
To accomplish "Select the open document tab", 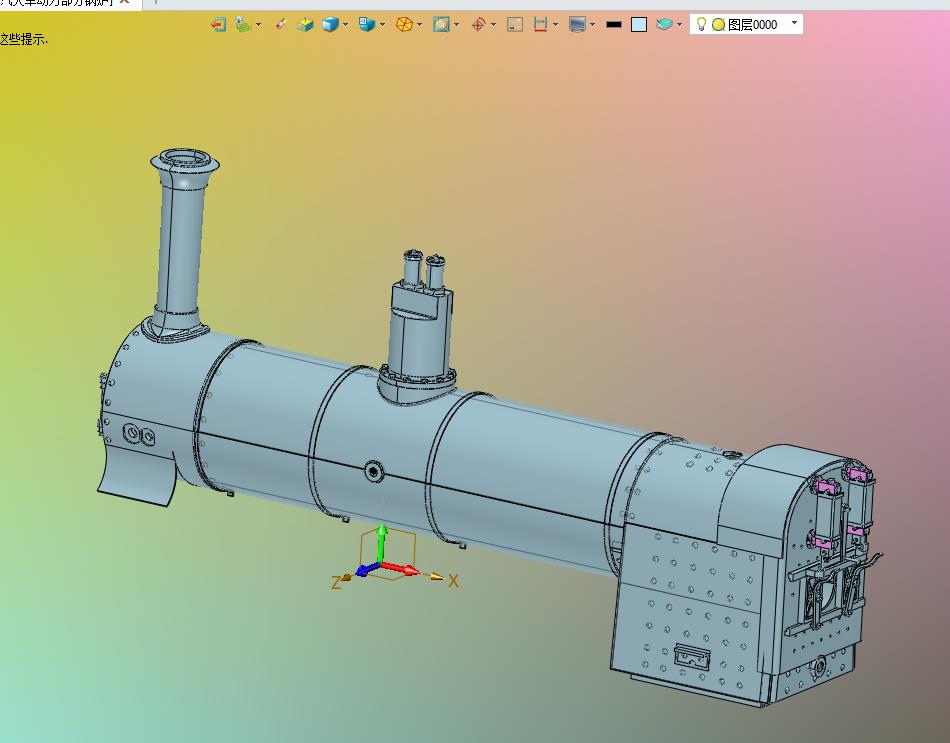I will pos(55,4).
